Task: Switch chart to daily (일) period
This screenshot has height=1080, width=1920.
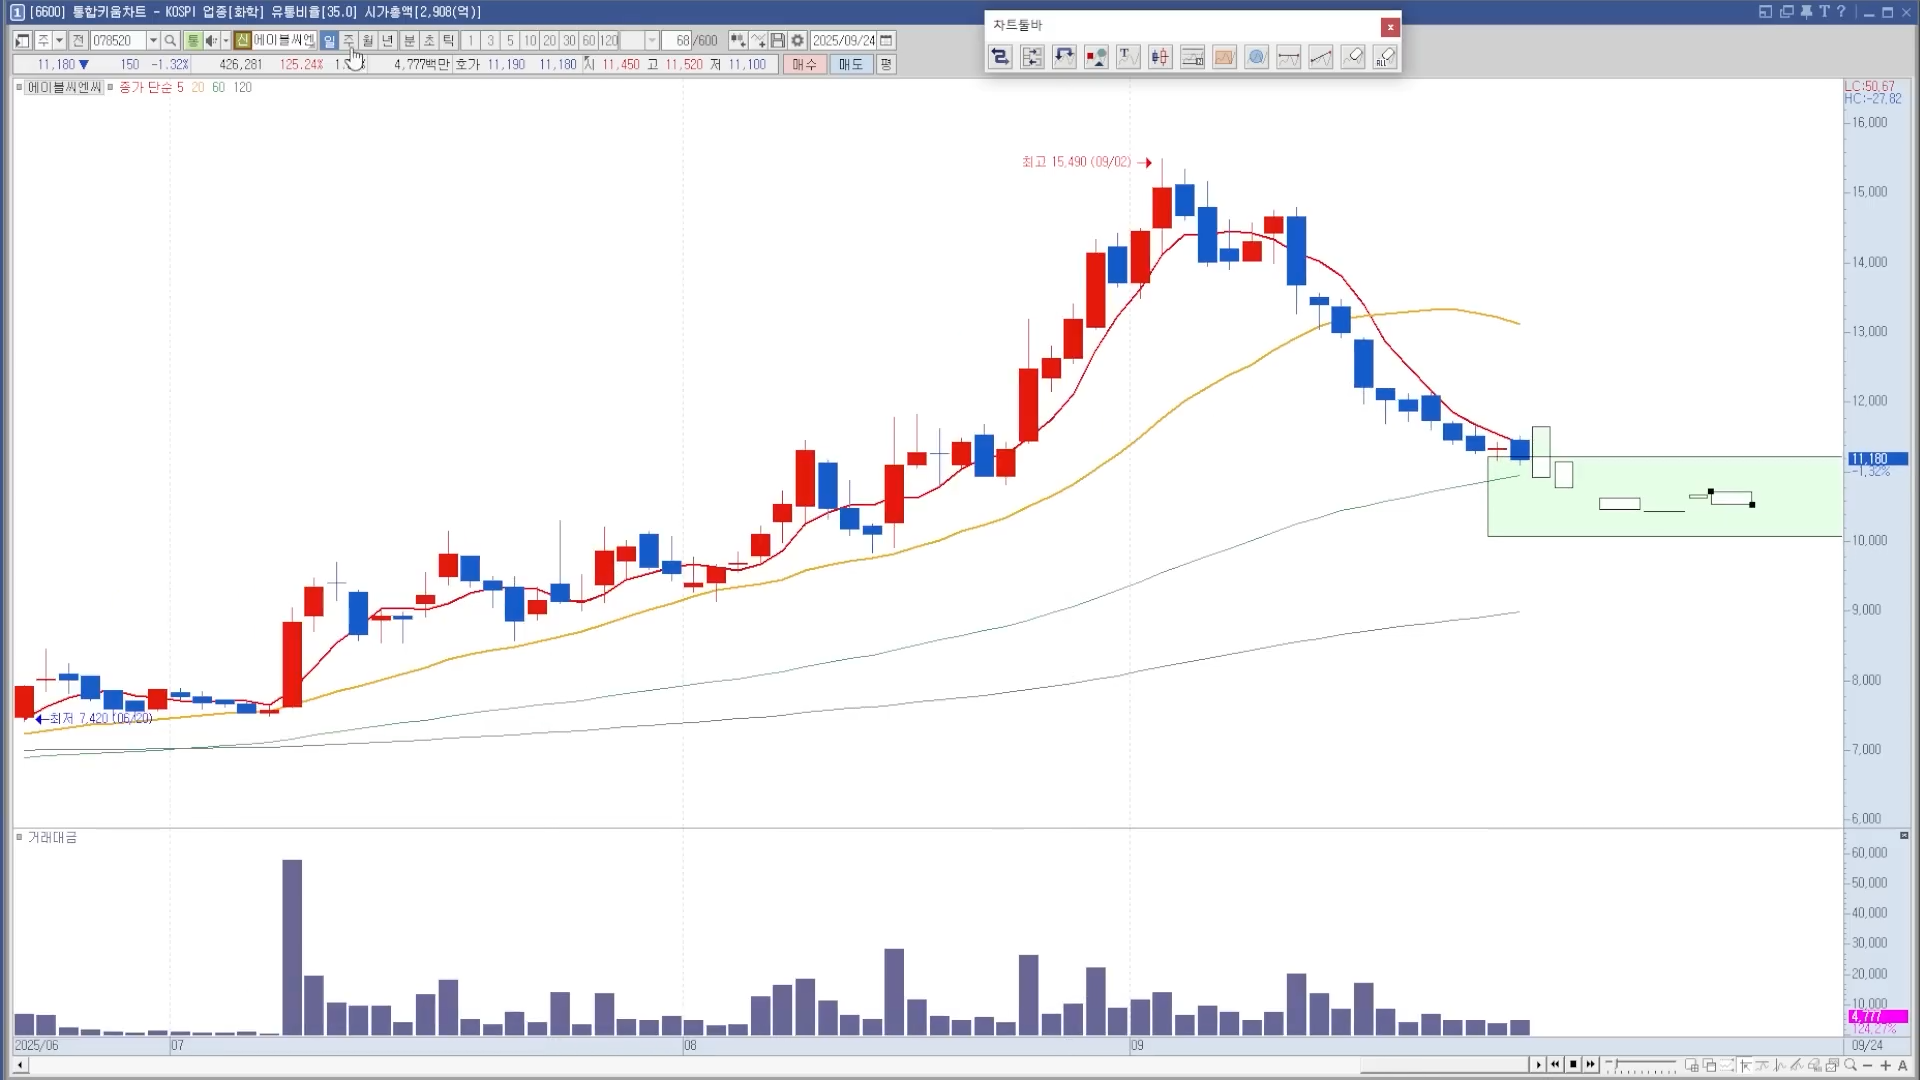Action: point(329,41)
